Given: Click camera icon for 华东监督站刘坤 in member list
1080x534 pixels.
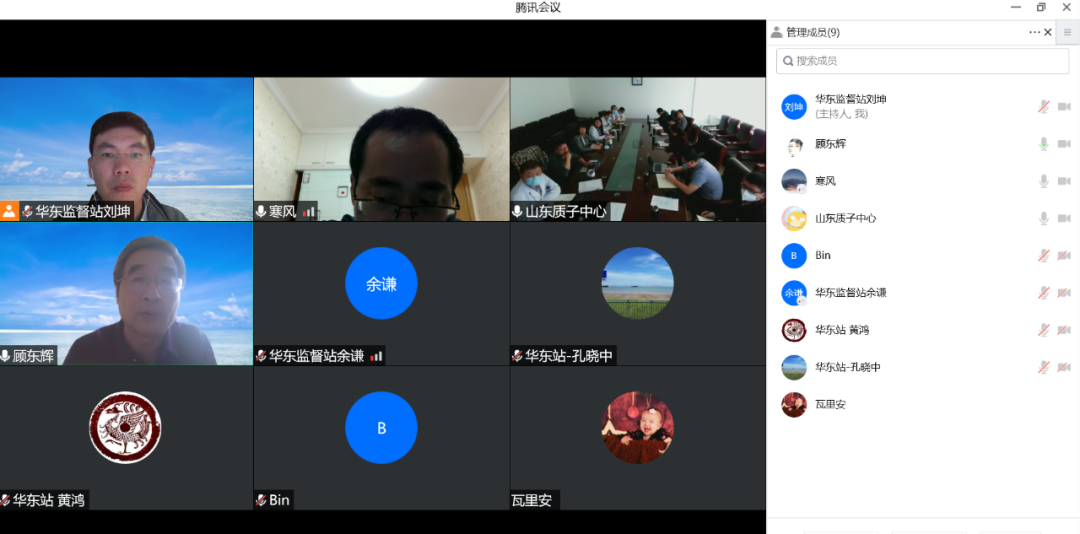Looking at the screenshot, I should (x=1064, y=106).
